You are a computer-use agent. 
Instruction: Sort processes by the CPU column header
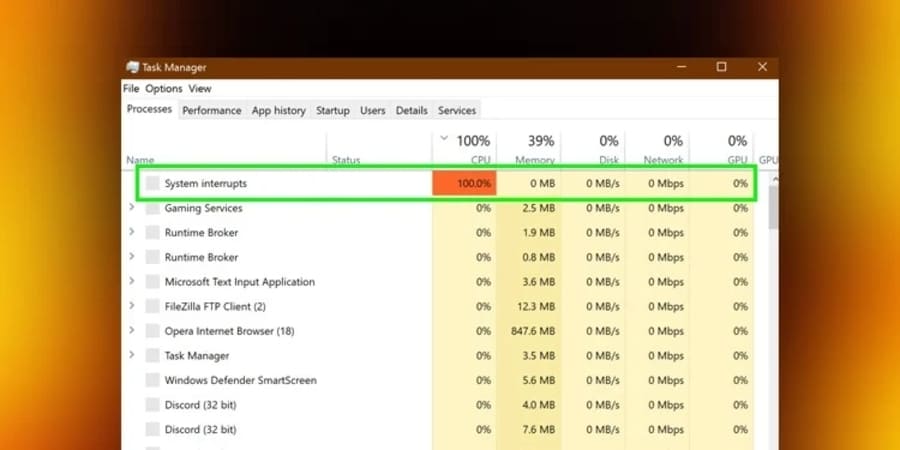pyautogui.click(x=464, y=149)
